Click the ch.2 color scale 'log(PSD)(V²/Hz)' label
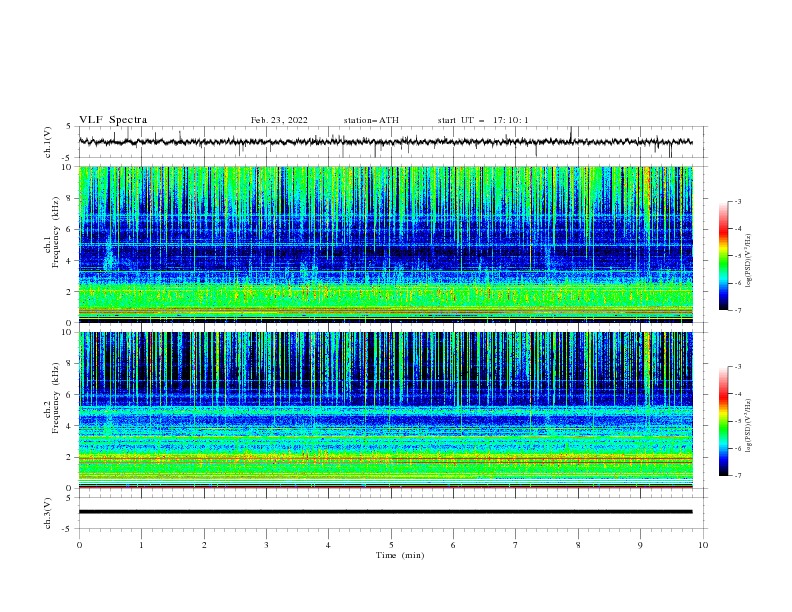The height and width of the screenshot is (612, 792). (x=749, y=425)
